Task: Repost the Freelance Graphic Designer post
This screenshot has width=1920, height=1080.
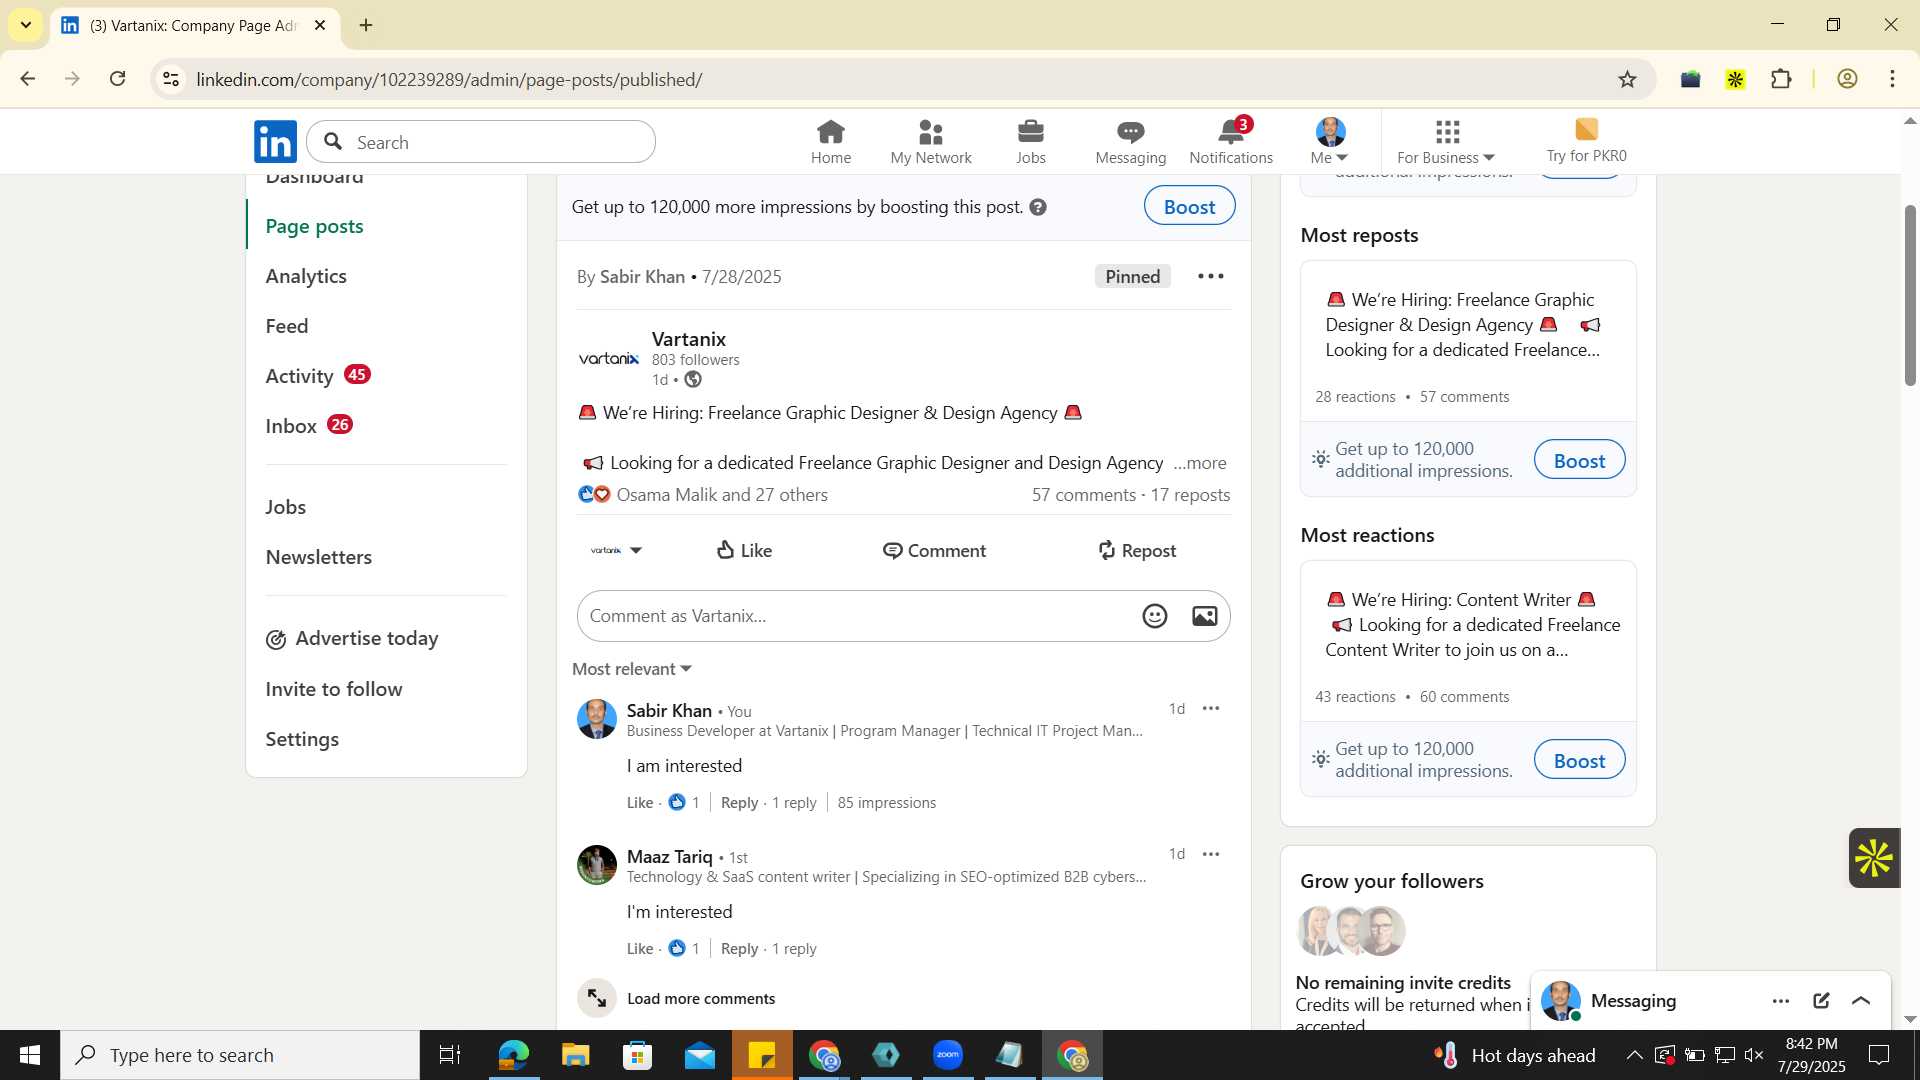Action: (1136, 550)
